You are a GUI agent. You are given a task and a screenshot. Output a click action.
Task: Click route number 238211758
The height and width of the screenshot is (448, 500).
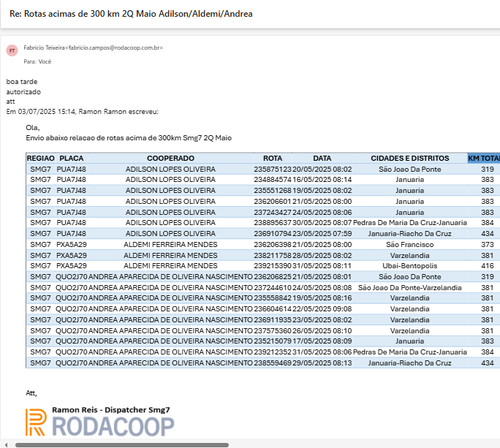click(x=273, y=256)
